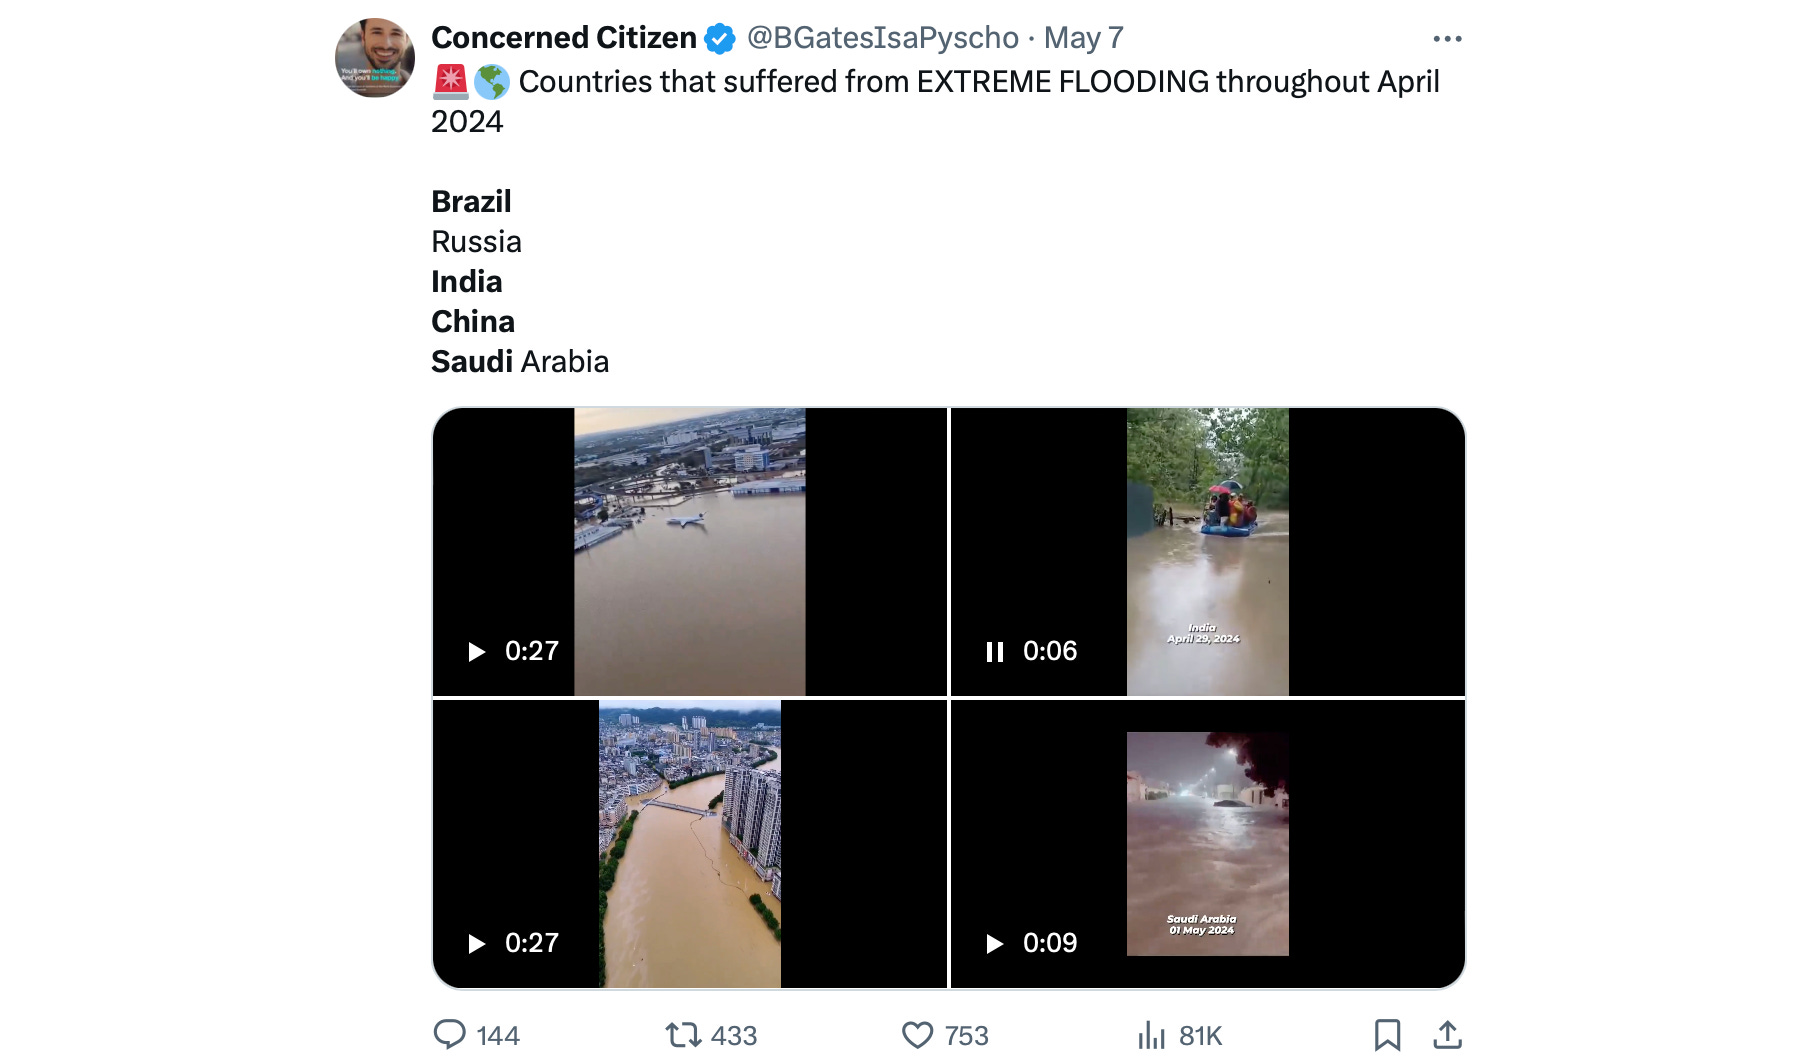Open the May 7 timestamp link

[1083, 38]
